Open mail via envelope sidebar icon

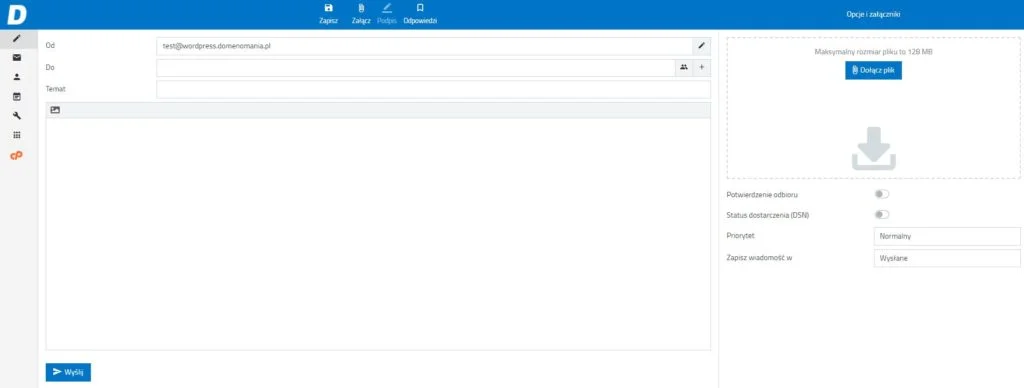(x=17, y=57)
